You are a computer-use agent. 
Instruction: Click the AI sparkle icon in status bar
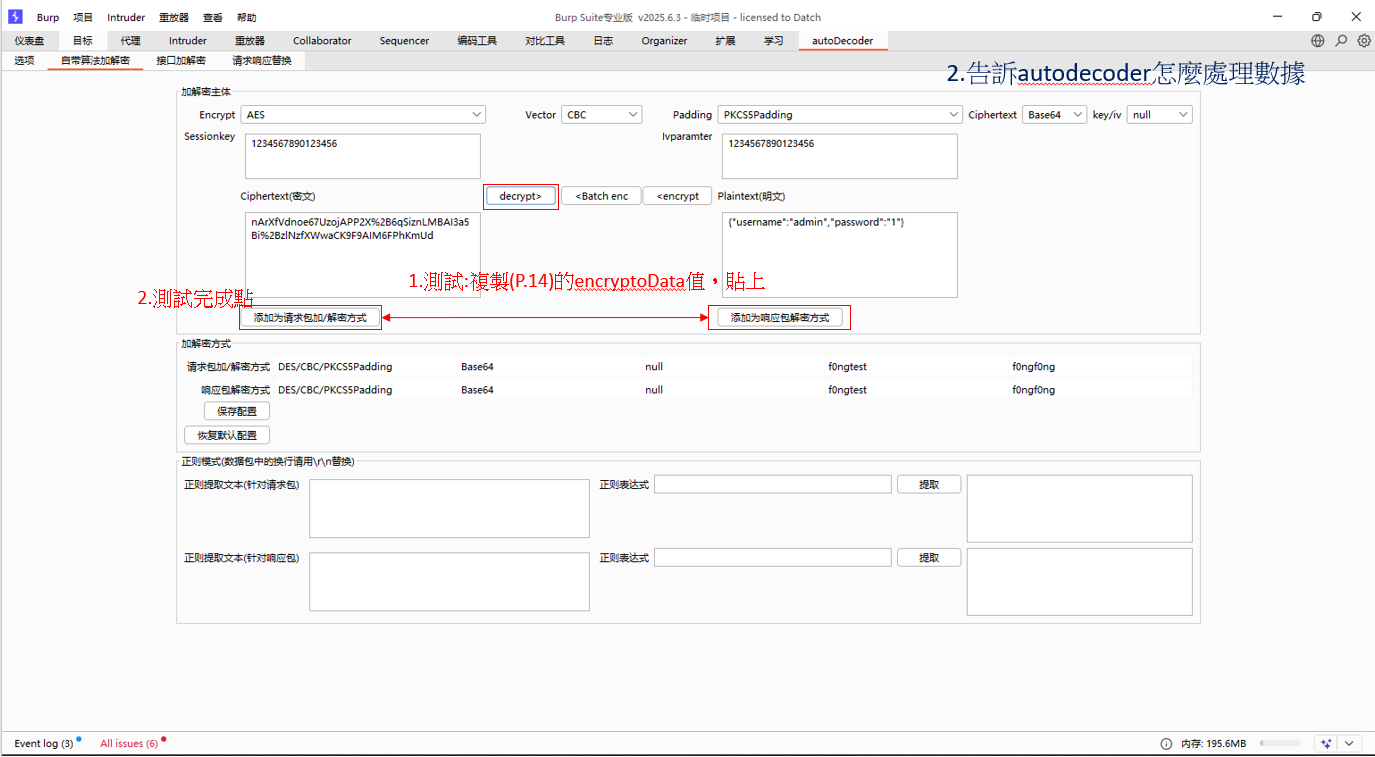pos(1327,744)
